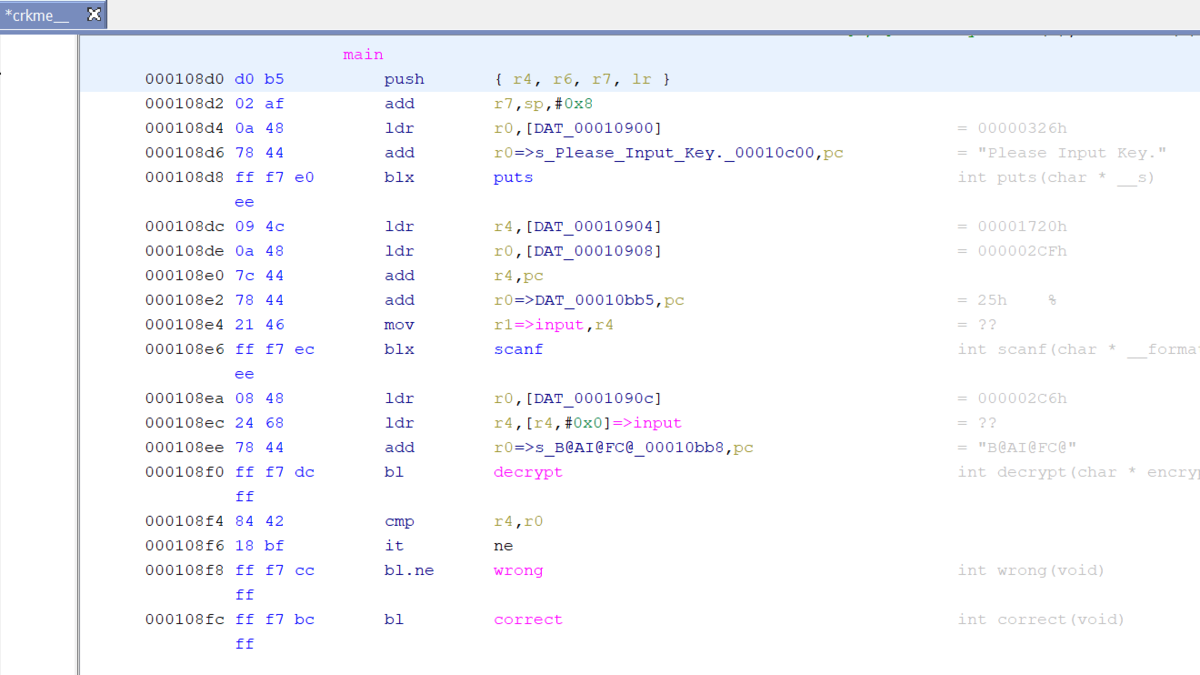This screenshot has width=1200, height=675.
Task: Click the int puts(char * __s) comment
Action: click(1056, 177)
